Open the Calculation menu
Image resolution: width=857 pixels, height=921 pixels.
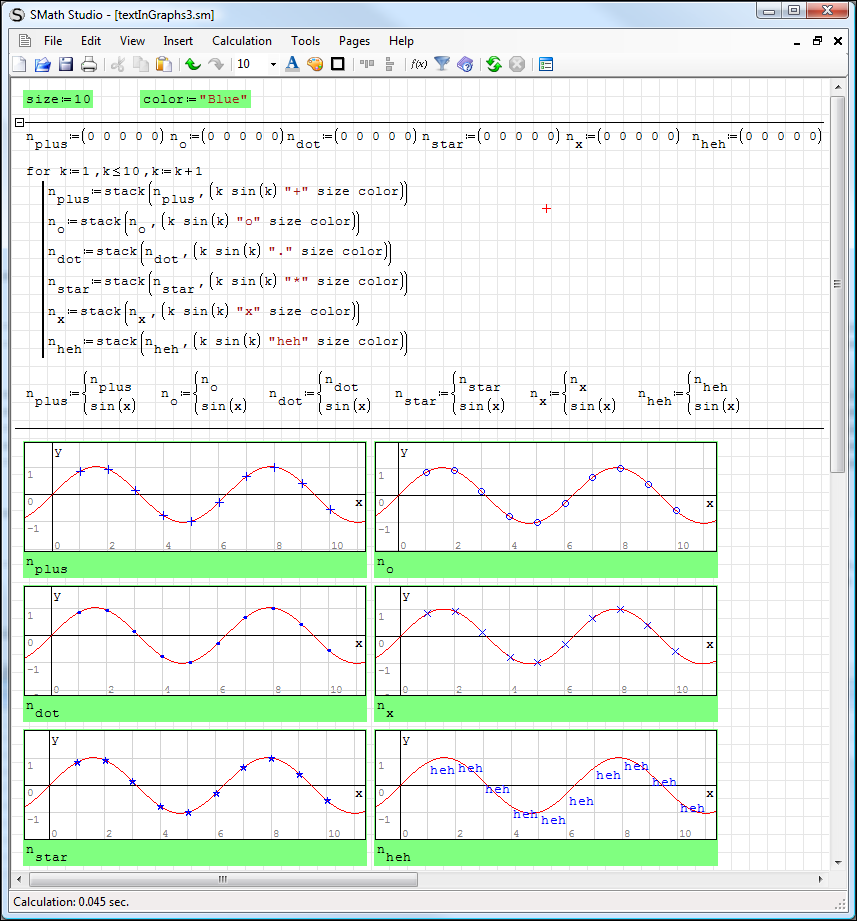coord(241,41)
